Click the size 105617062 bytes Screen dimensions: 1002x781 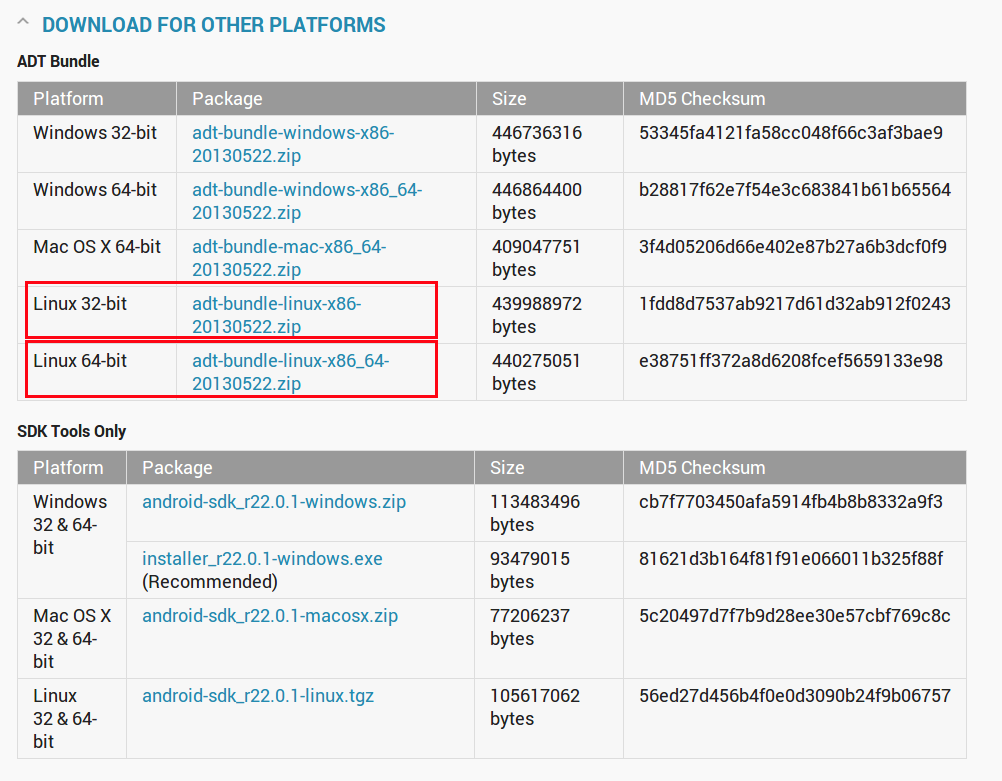click(535, 706)
